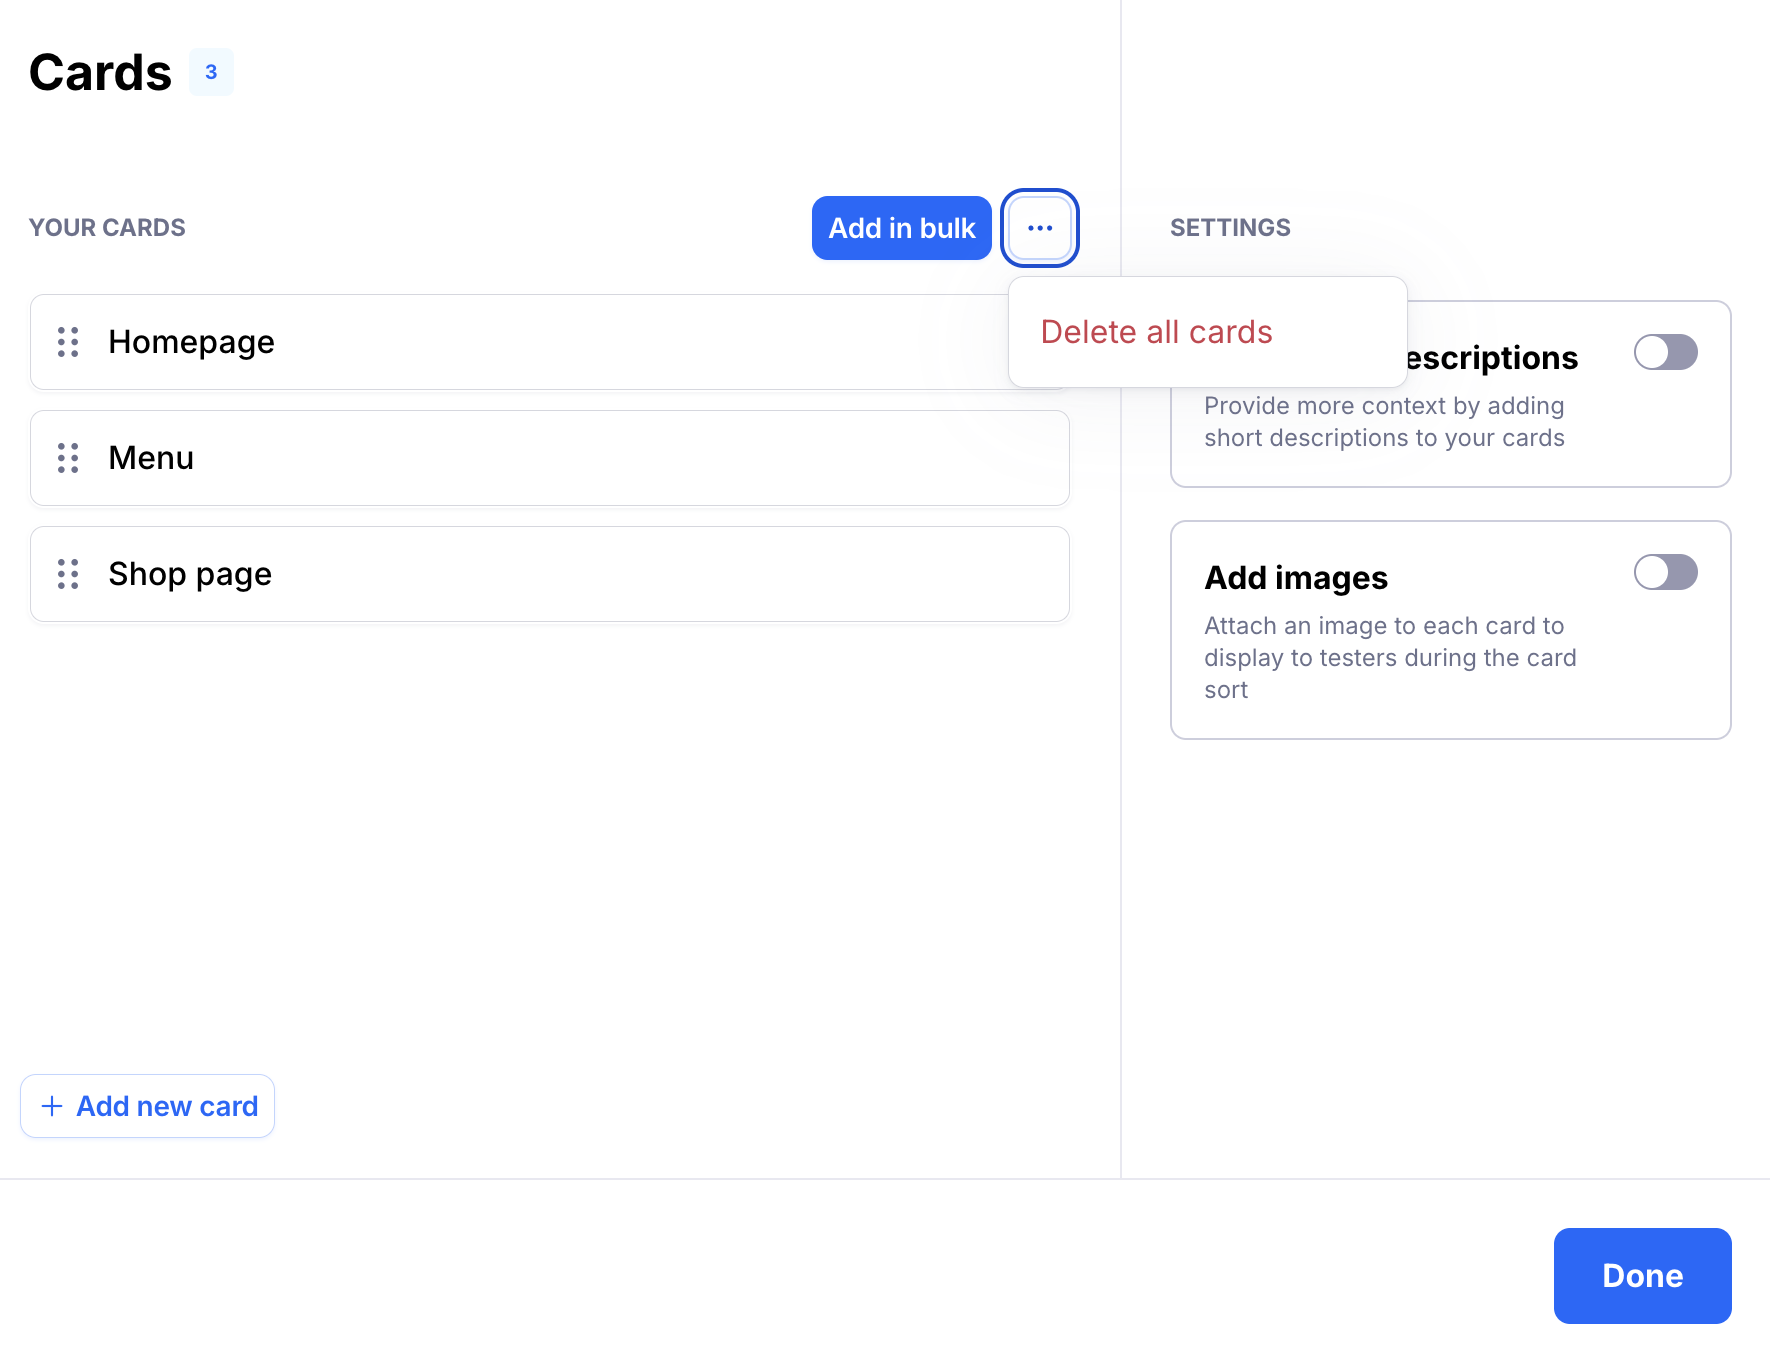Click the Cards page title

pos(100,73)
